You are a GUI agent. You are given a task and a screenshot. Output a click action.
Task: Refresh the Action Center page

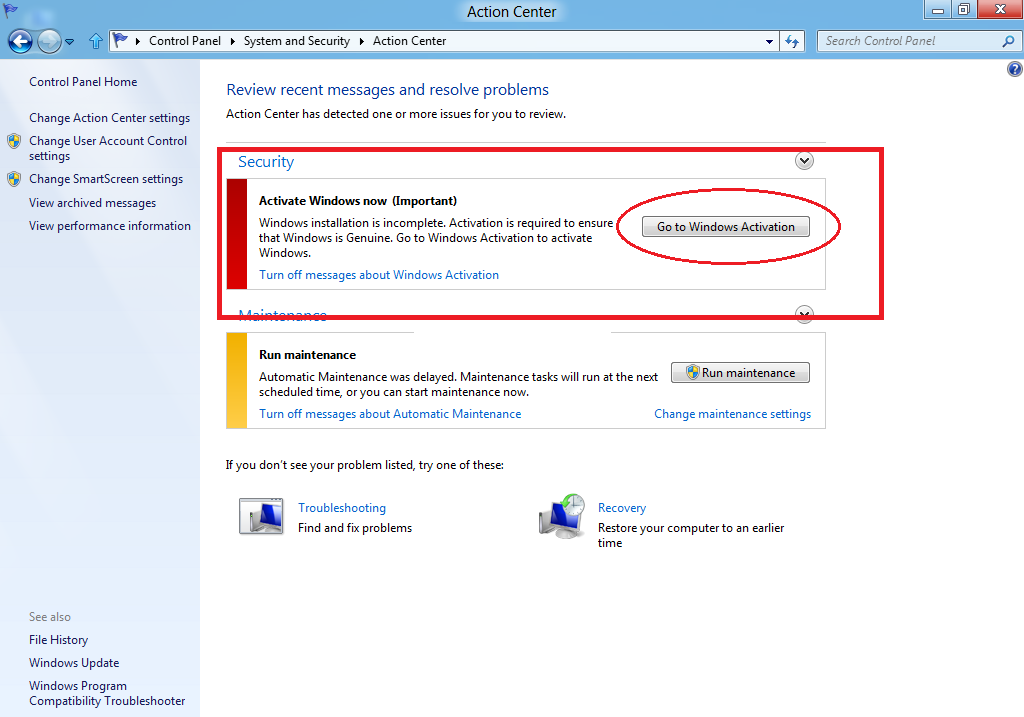pos(792,41)
